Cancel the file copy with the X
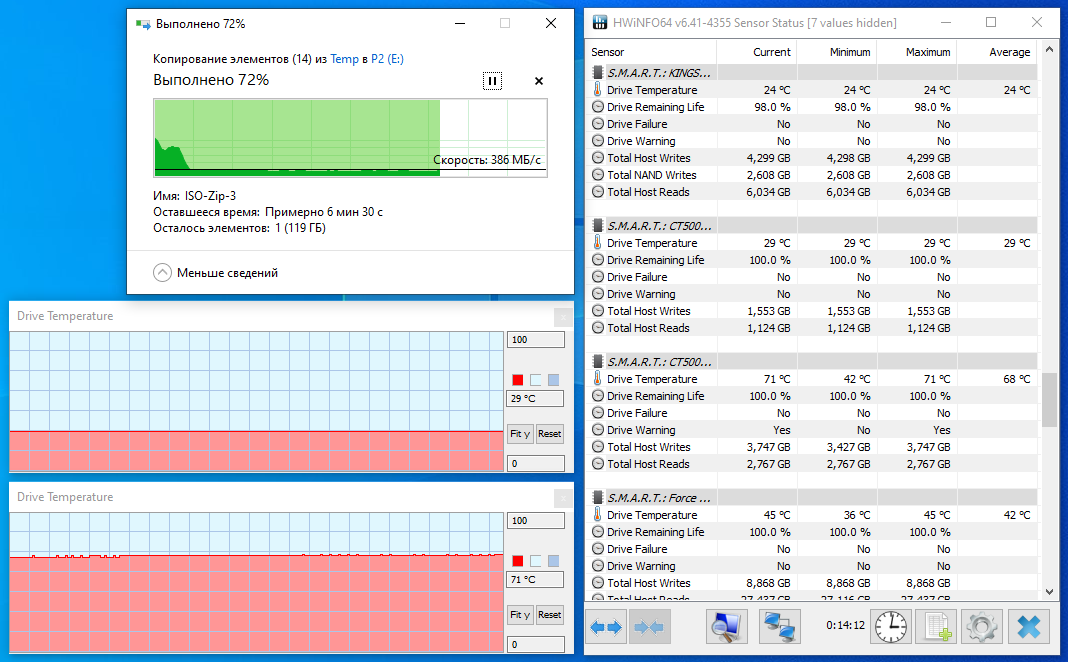Image resolution: width=1068 pixels, height=662 pixels. pos(538,80)
